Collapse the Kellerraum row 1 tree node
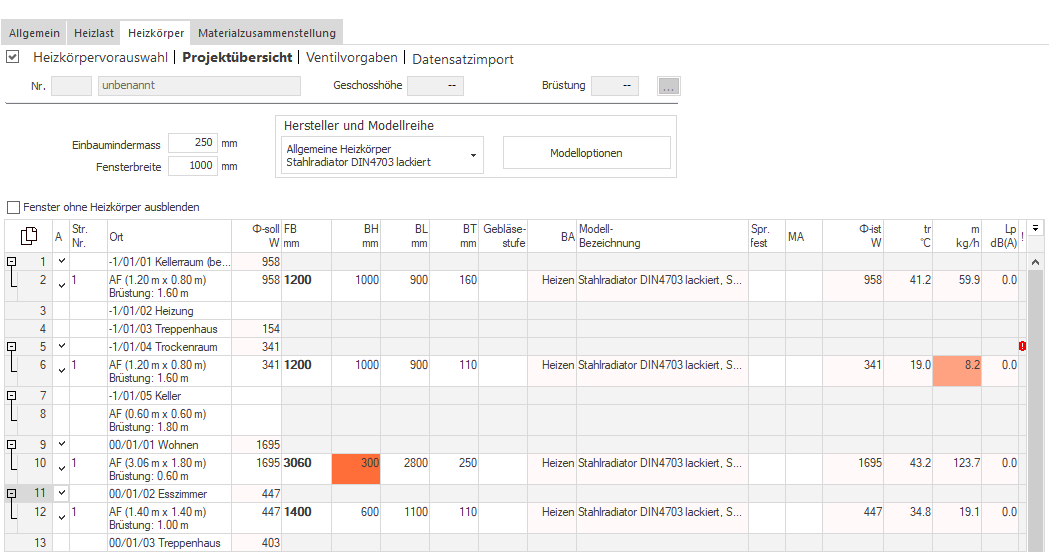 [x=11, y=262]
